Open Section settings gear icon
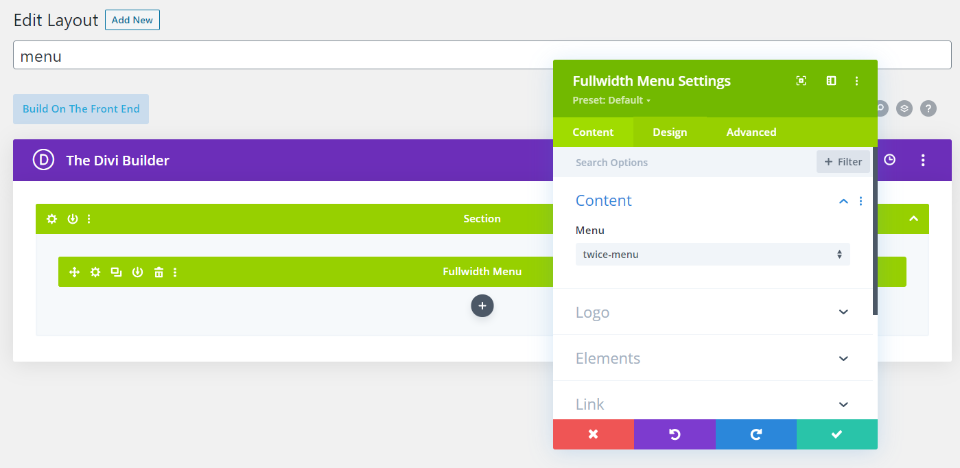The image size is (960, 468). pos(52,219)
